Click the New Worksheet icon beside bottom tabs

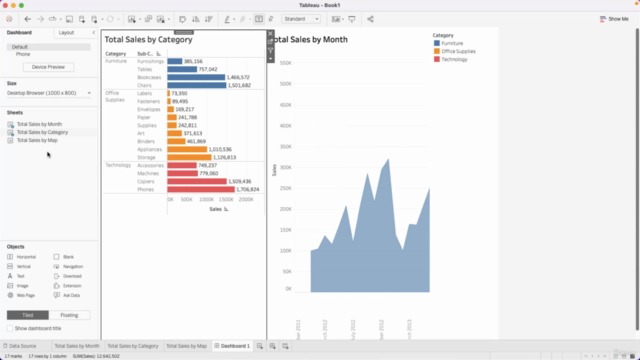(260, 346)
